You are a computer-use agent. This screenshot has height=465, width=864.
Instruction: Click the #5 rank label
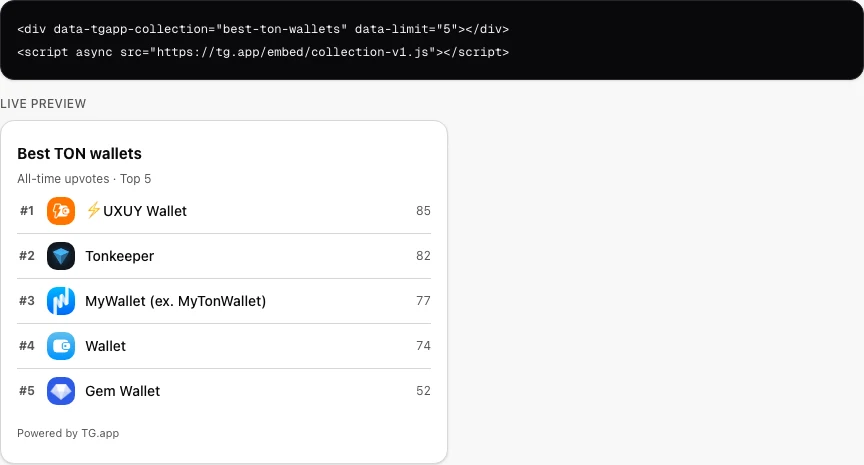(x=27, y=391)
